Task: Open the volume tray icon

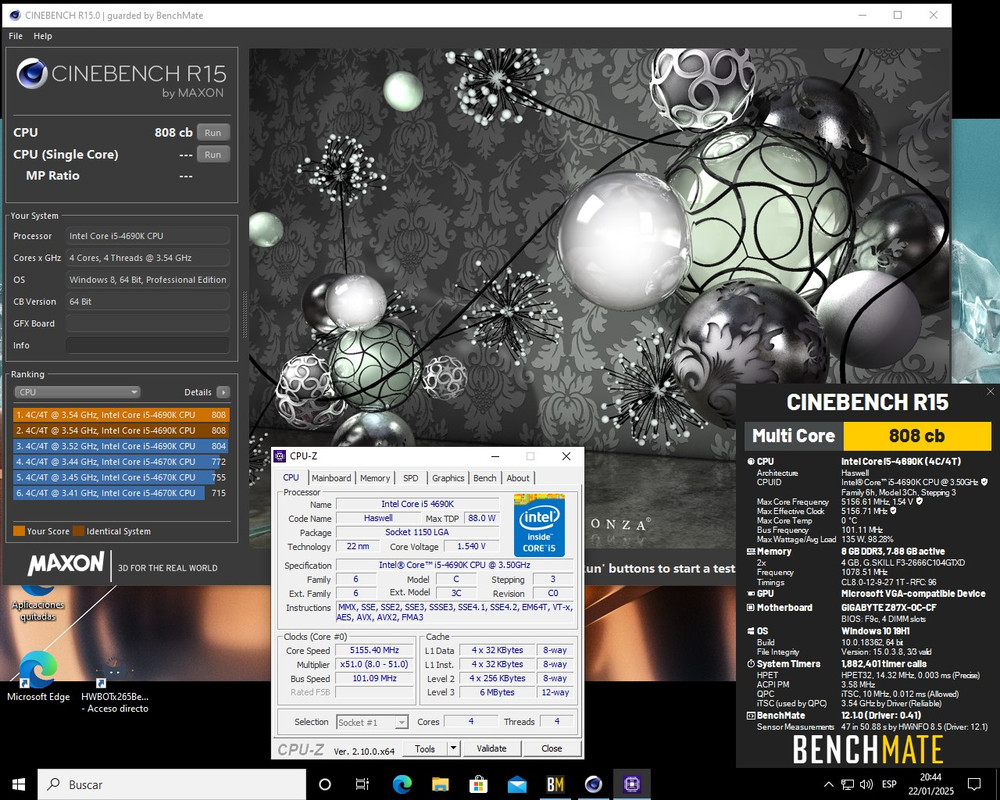Action: pyautogui.click(x=866, y=784)
